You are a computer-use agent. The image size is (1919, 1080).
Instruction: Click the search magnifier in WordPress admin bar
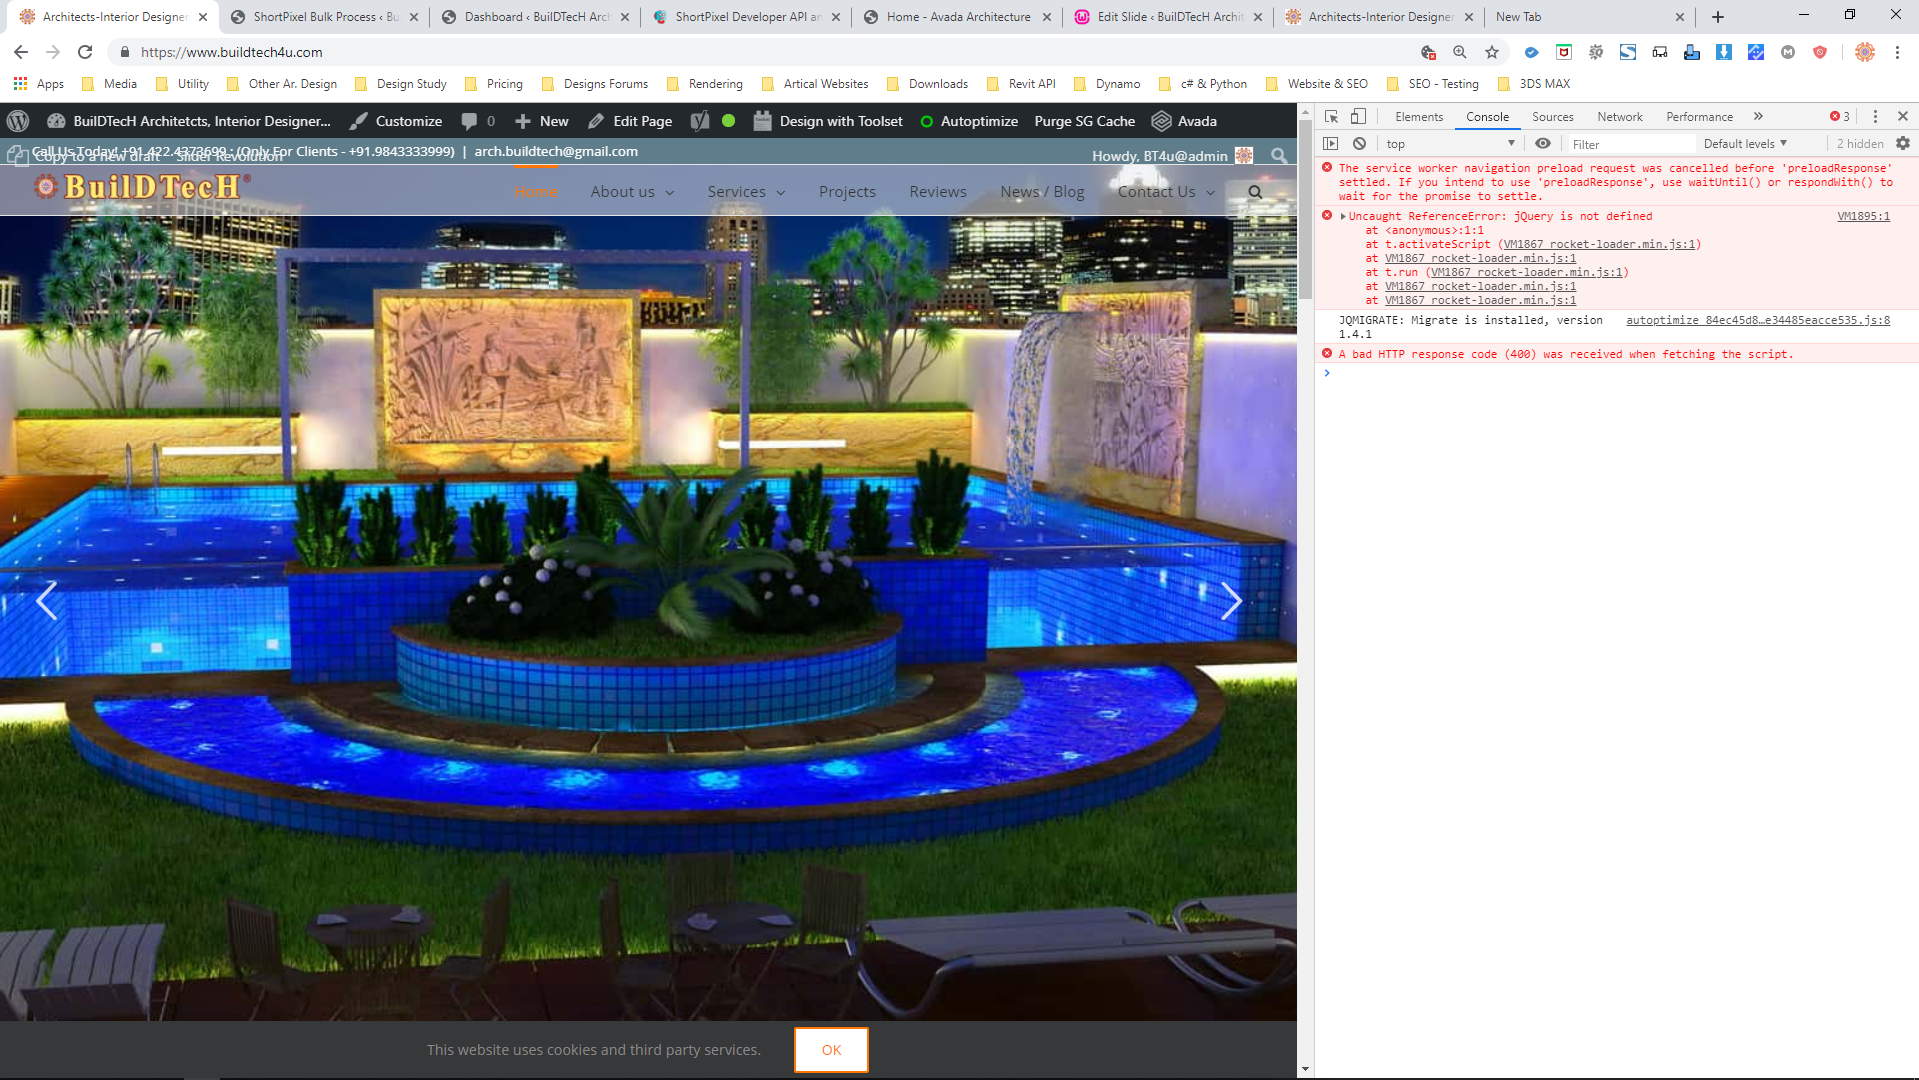[x=1279, y=156]
